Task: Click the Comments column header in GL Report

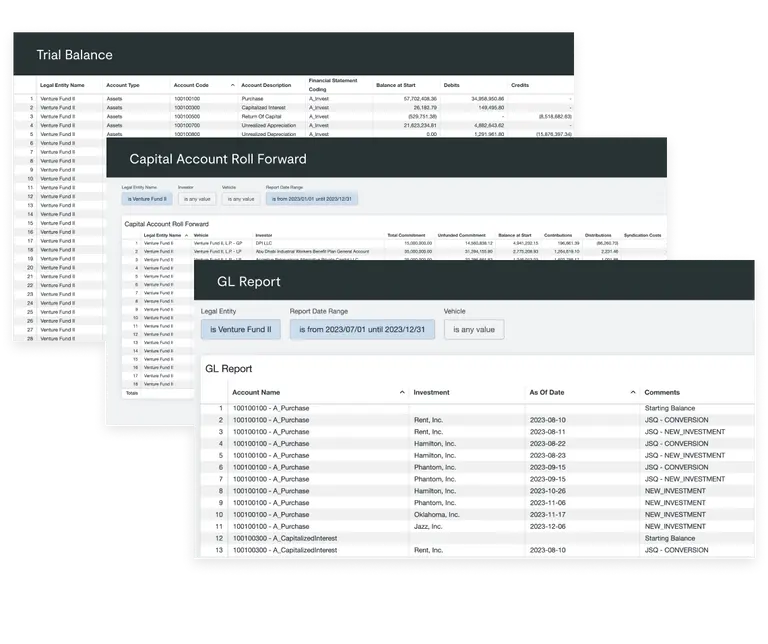Action: [x=662, y=393]
